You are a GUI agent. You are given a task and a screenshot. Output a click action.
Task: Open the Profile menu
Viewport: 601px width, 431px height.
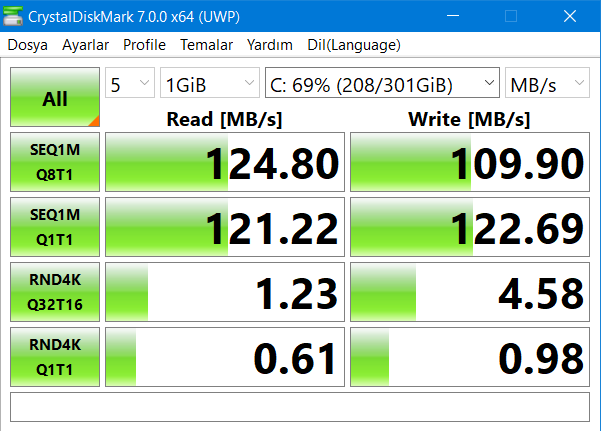[144, 45]
